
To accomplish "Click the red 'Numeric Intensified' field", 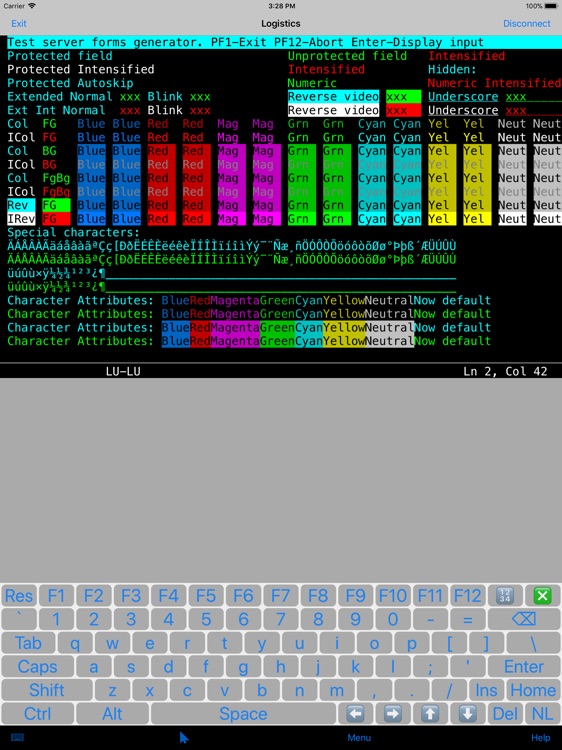I will 494,83.
